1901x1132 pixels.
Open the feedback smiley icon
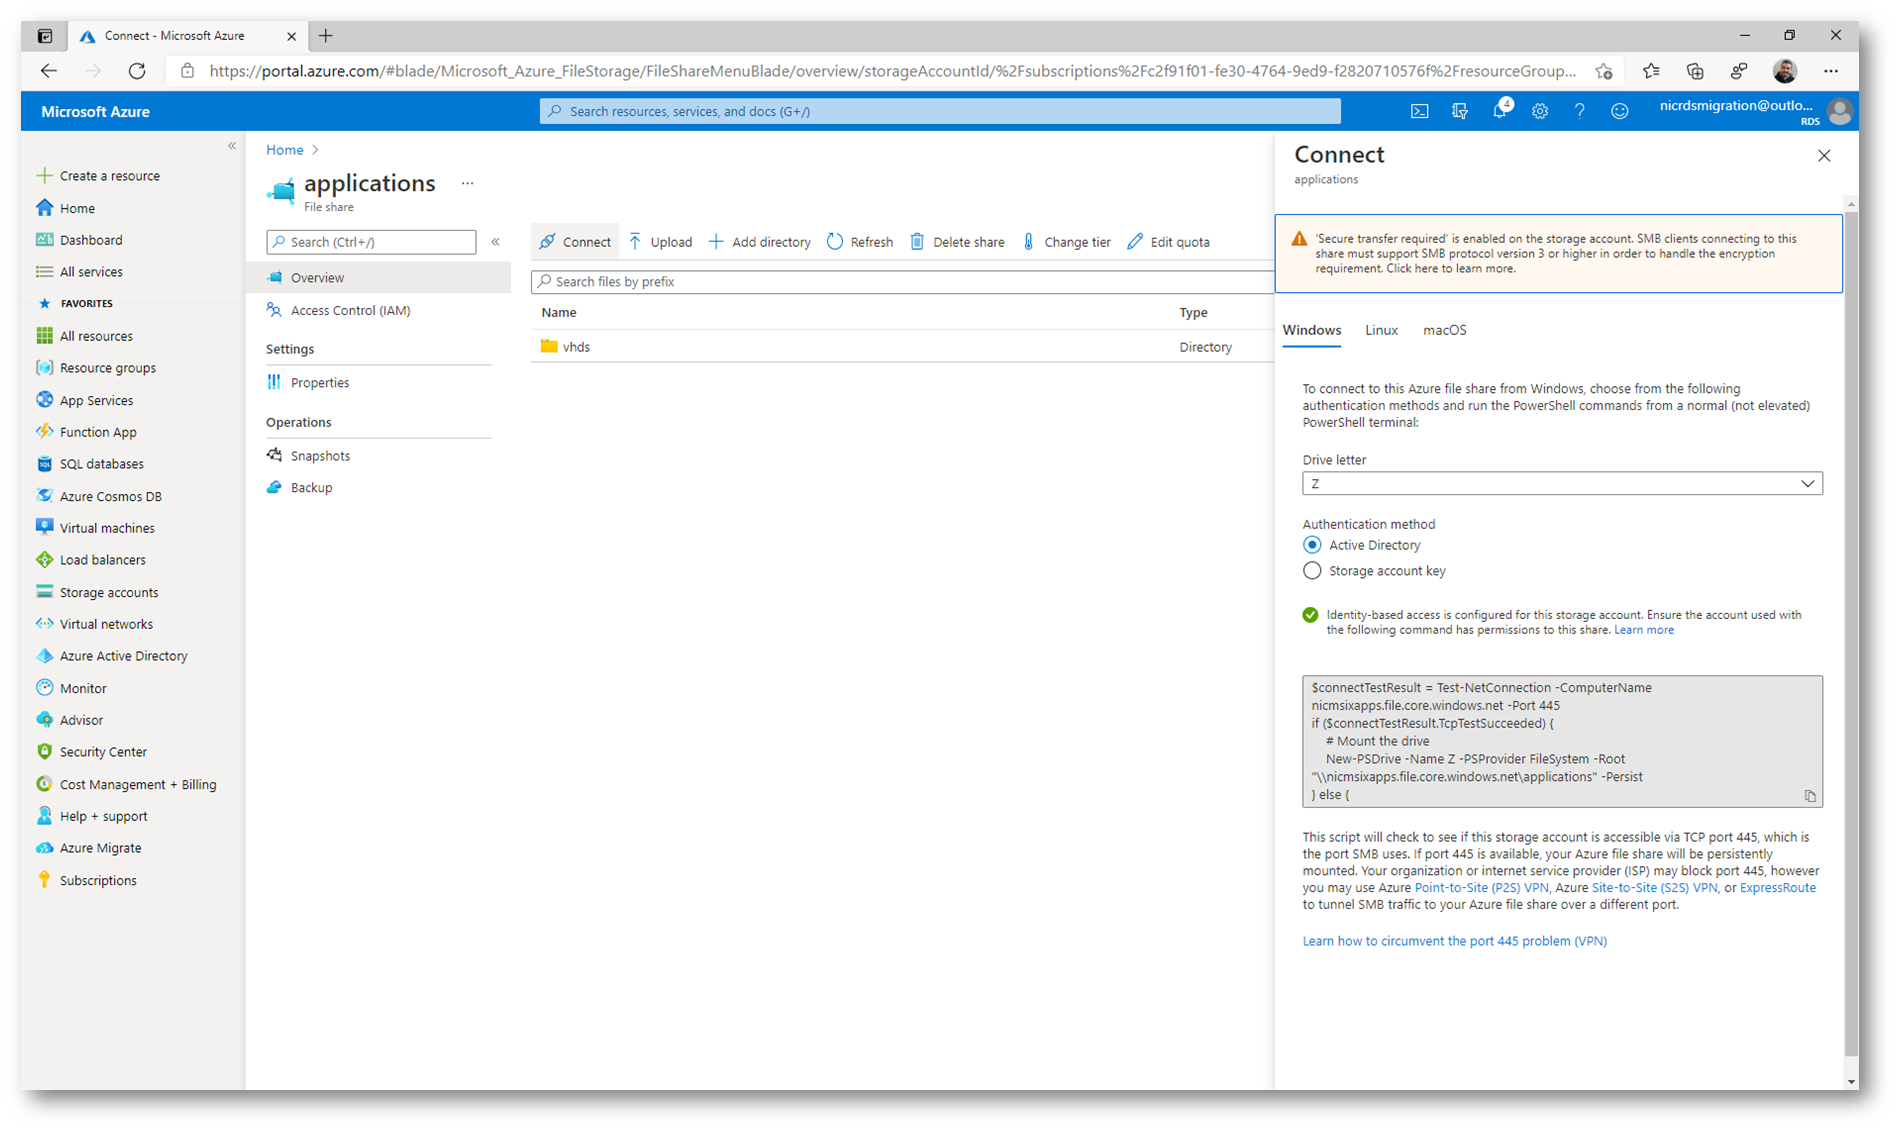click(1620, 111)
